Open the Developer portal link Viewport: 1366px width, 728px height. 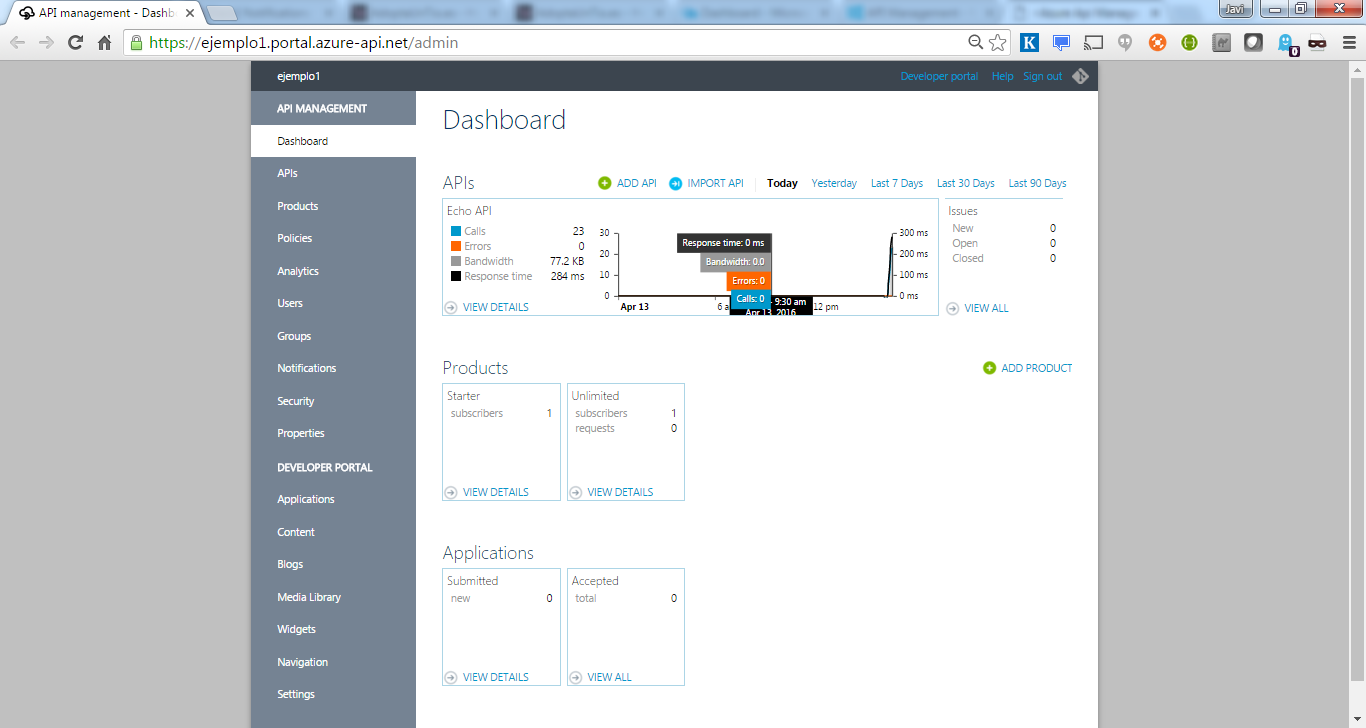pyautogui.click(x=939, y=75)
